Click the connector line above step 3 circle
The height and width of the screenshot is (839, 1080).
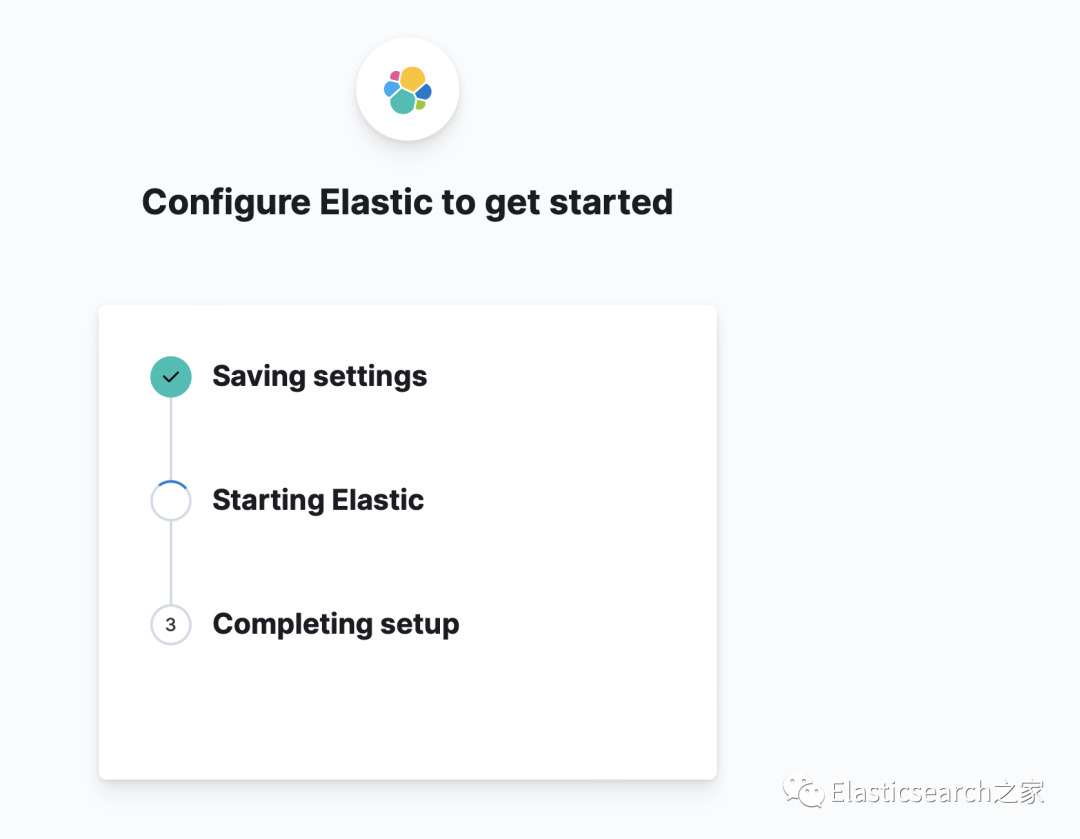[171, 562]
